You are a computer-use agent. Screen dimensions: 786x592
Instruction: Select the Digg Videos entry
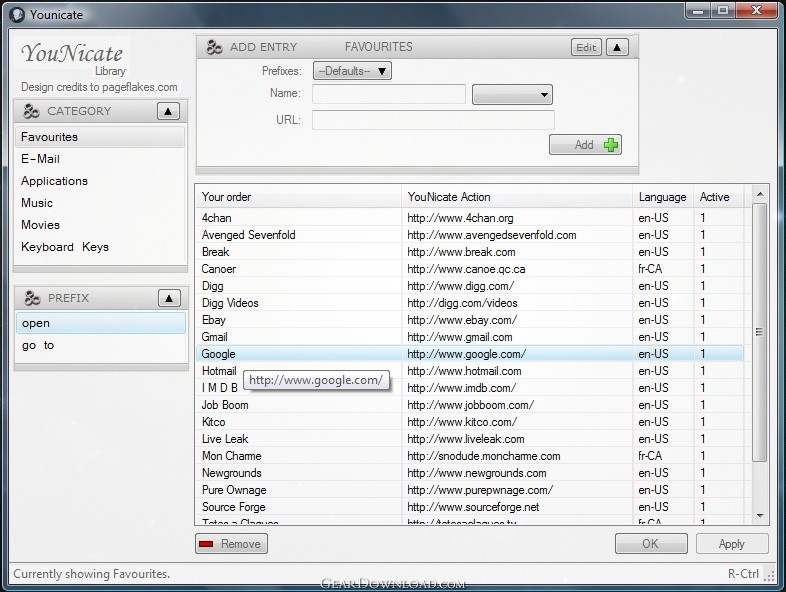pyautogui.click(x=470, y=303)
